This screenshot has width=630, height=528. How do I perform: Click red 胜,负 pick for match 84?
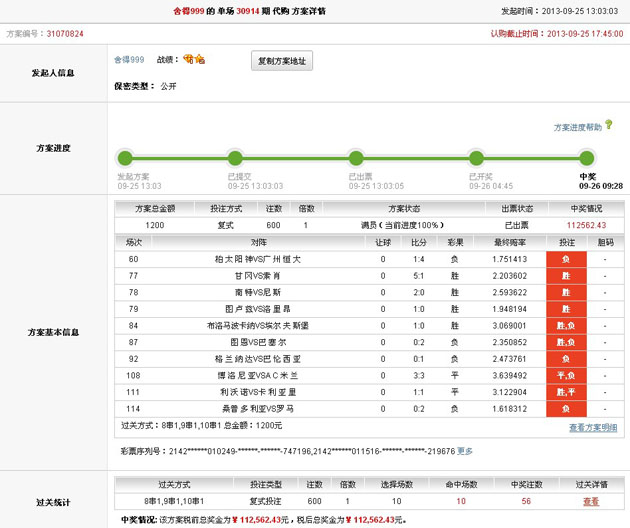coord(566,326)
